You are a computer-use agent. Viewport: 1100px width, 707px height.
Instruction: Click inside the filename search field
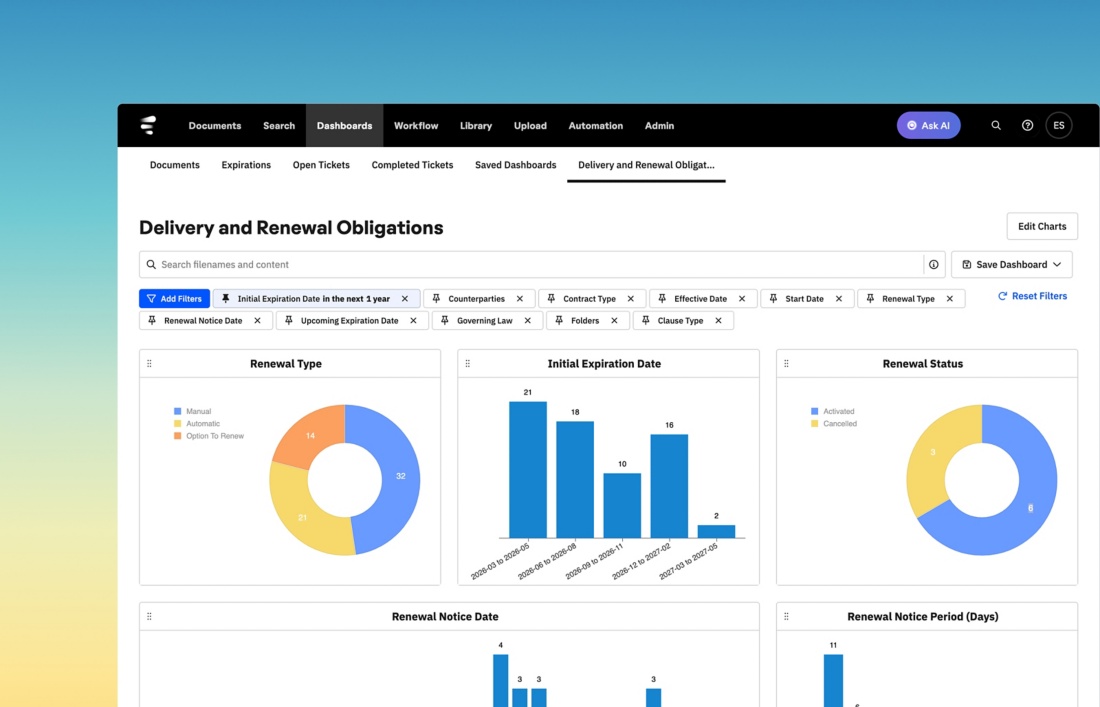pyautogui.click(x=530, y=265)
